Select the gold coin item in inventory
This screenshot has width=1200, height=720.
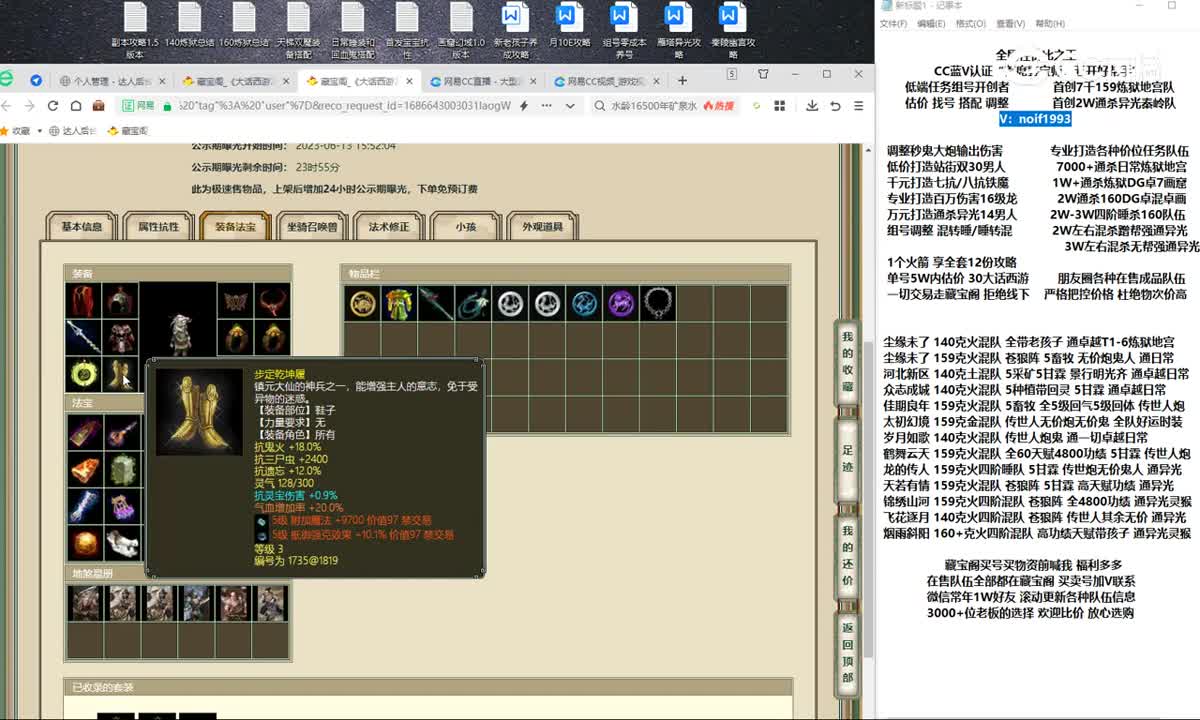(x=361, y=304)
